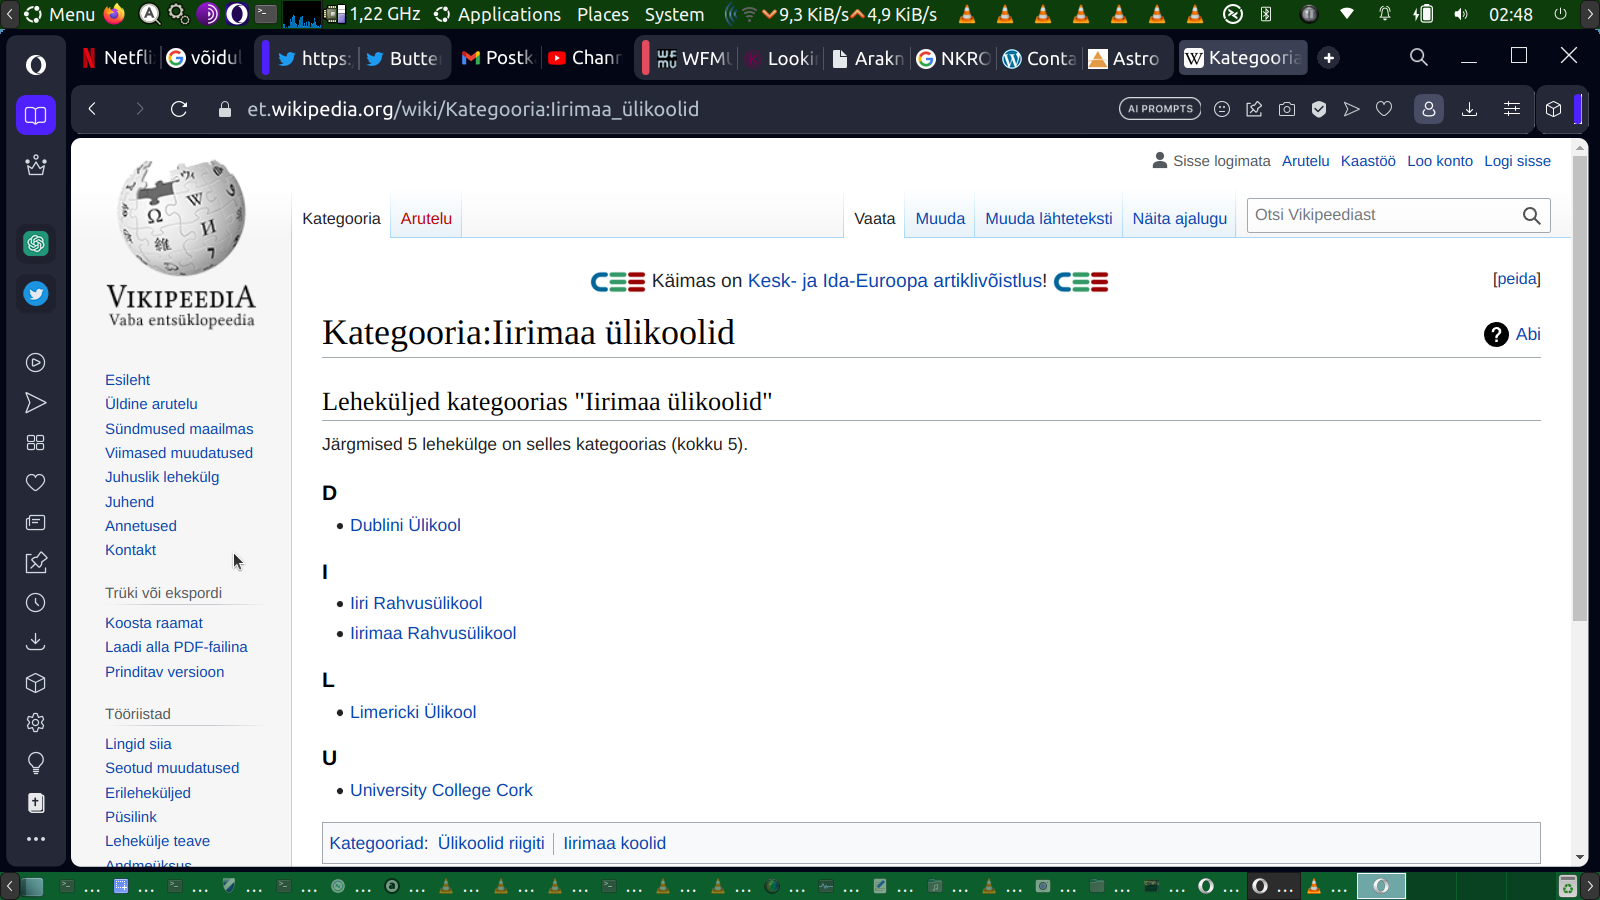Open the Abi help link
This screenshot has height=900, width=1600.
[1528, 334]
